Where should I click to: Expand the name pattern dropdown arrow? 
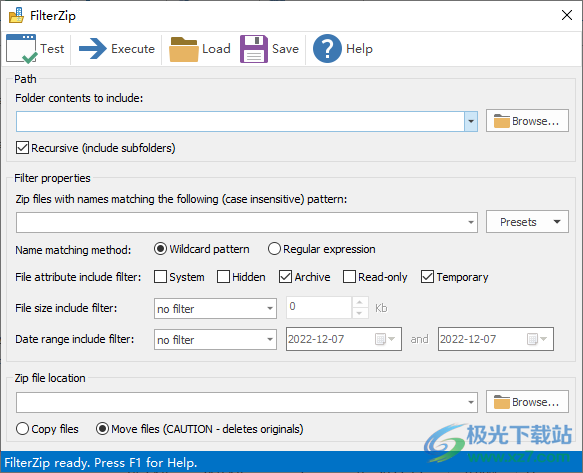(471, 222)
